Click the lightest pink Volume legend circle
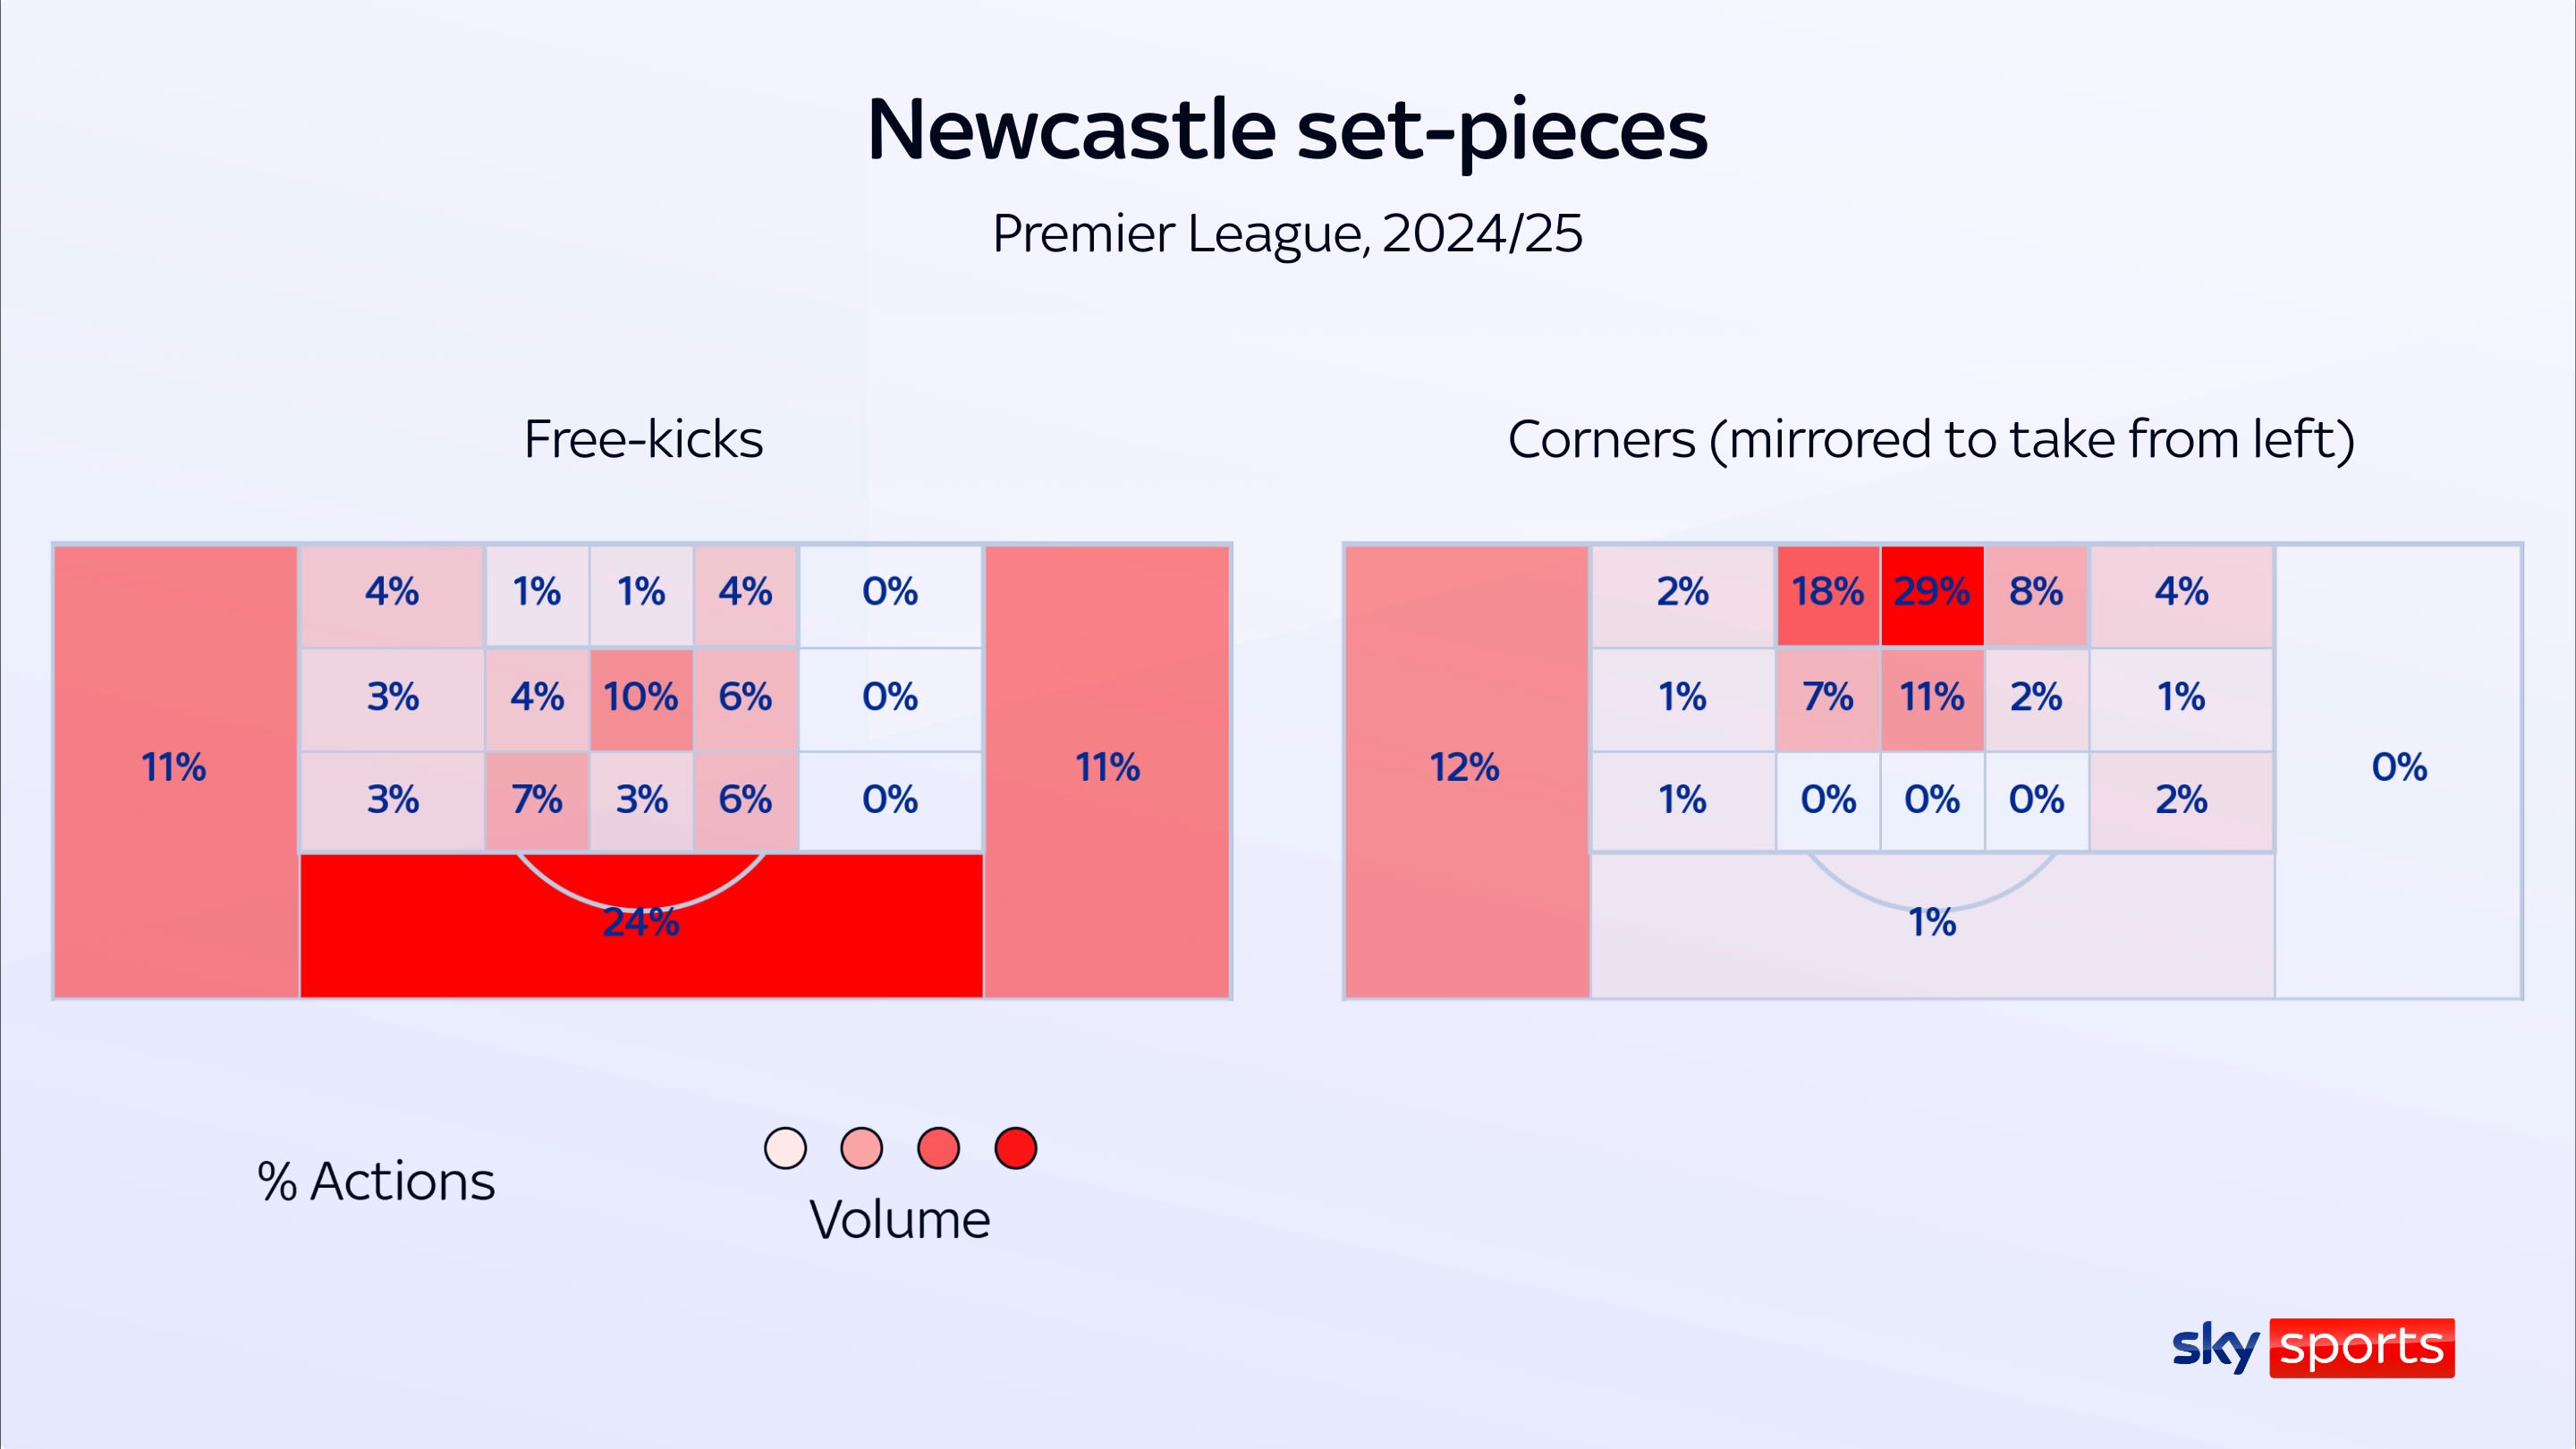The image size is (2576, 1449). tap(785, 1148)
